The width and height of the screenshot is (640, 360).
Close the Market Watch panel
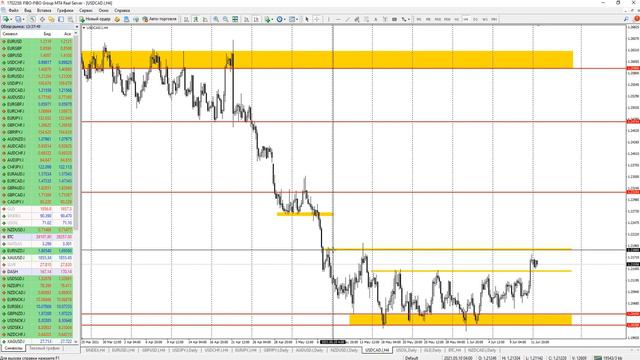click(x=76, y=27)
